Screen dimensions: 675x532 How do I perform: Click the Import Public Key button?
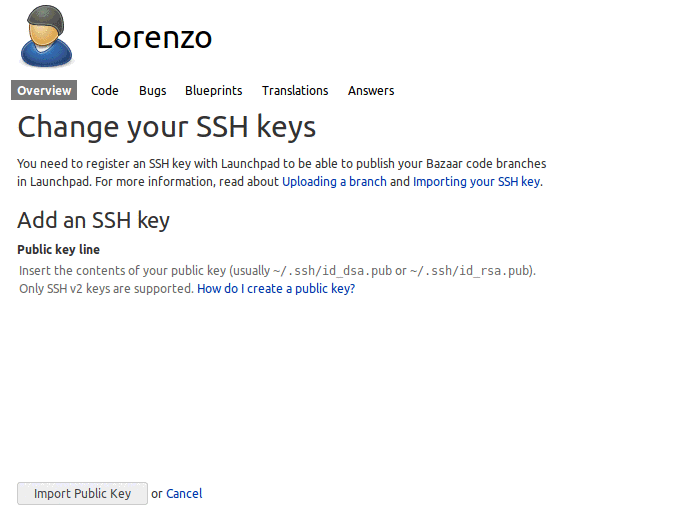(x=82, y=493)
